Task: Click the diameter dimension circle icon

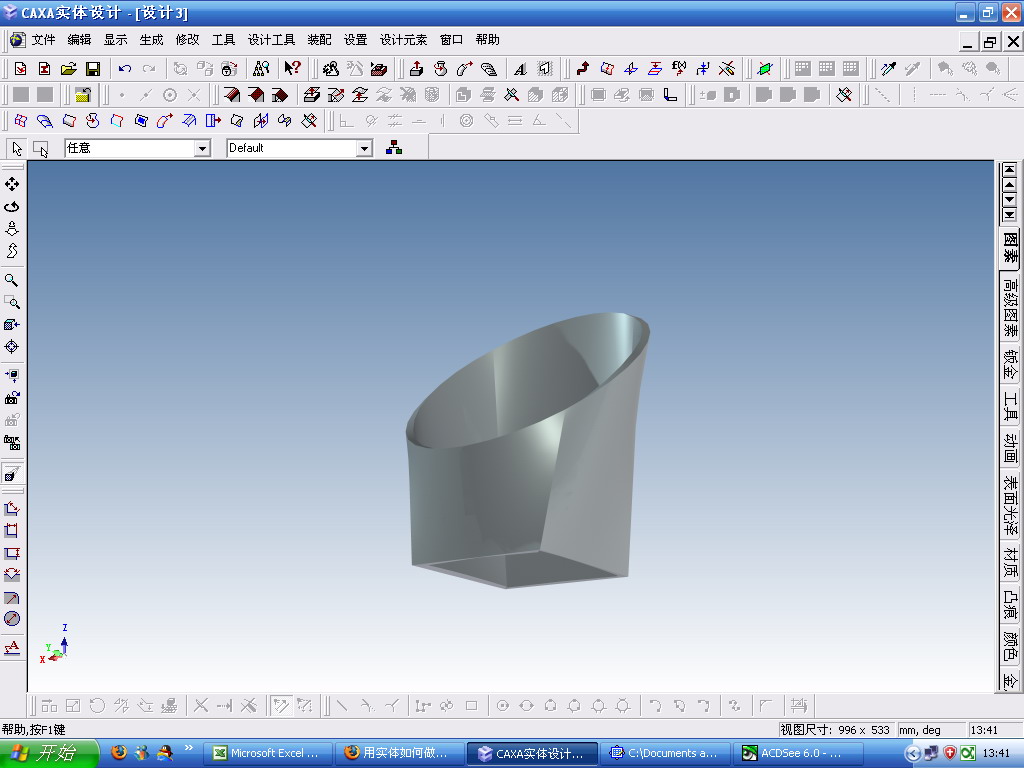Action: pyautogui.click(x=12, y=619)
